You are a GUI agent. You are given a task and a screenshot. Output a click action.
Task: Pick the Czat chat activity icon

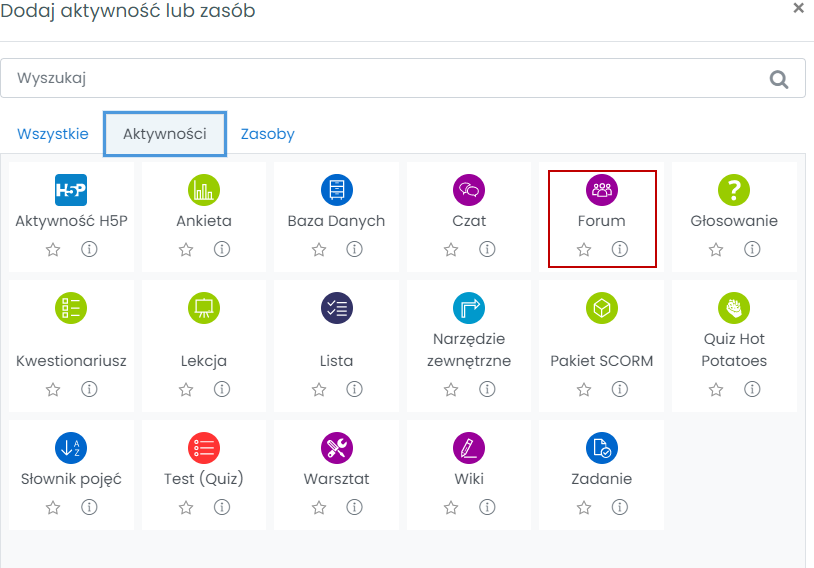(x=469, y=189)
